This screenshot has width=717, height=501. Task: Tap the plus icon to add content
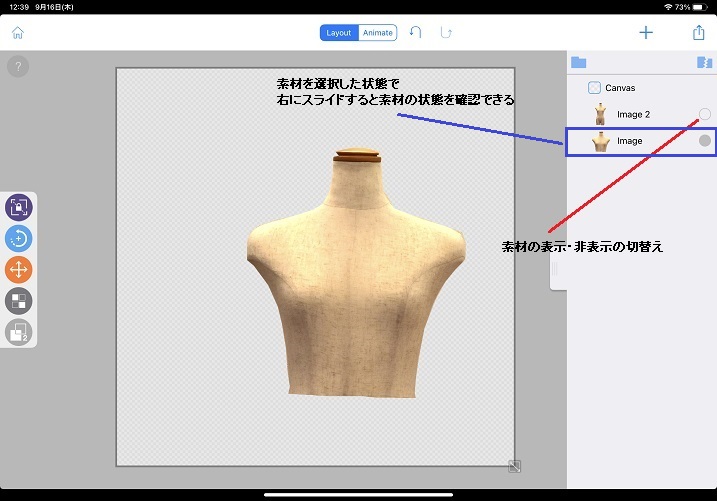point(646,33)
